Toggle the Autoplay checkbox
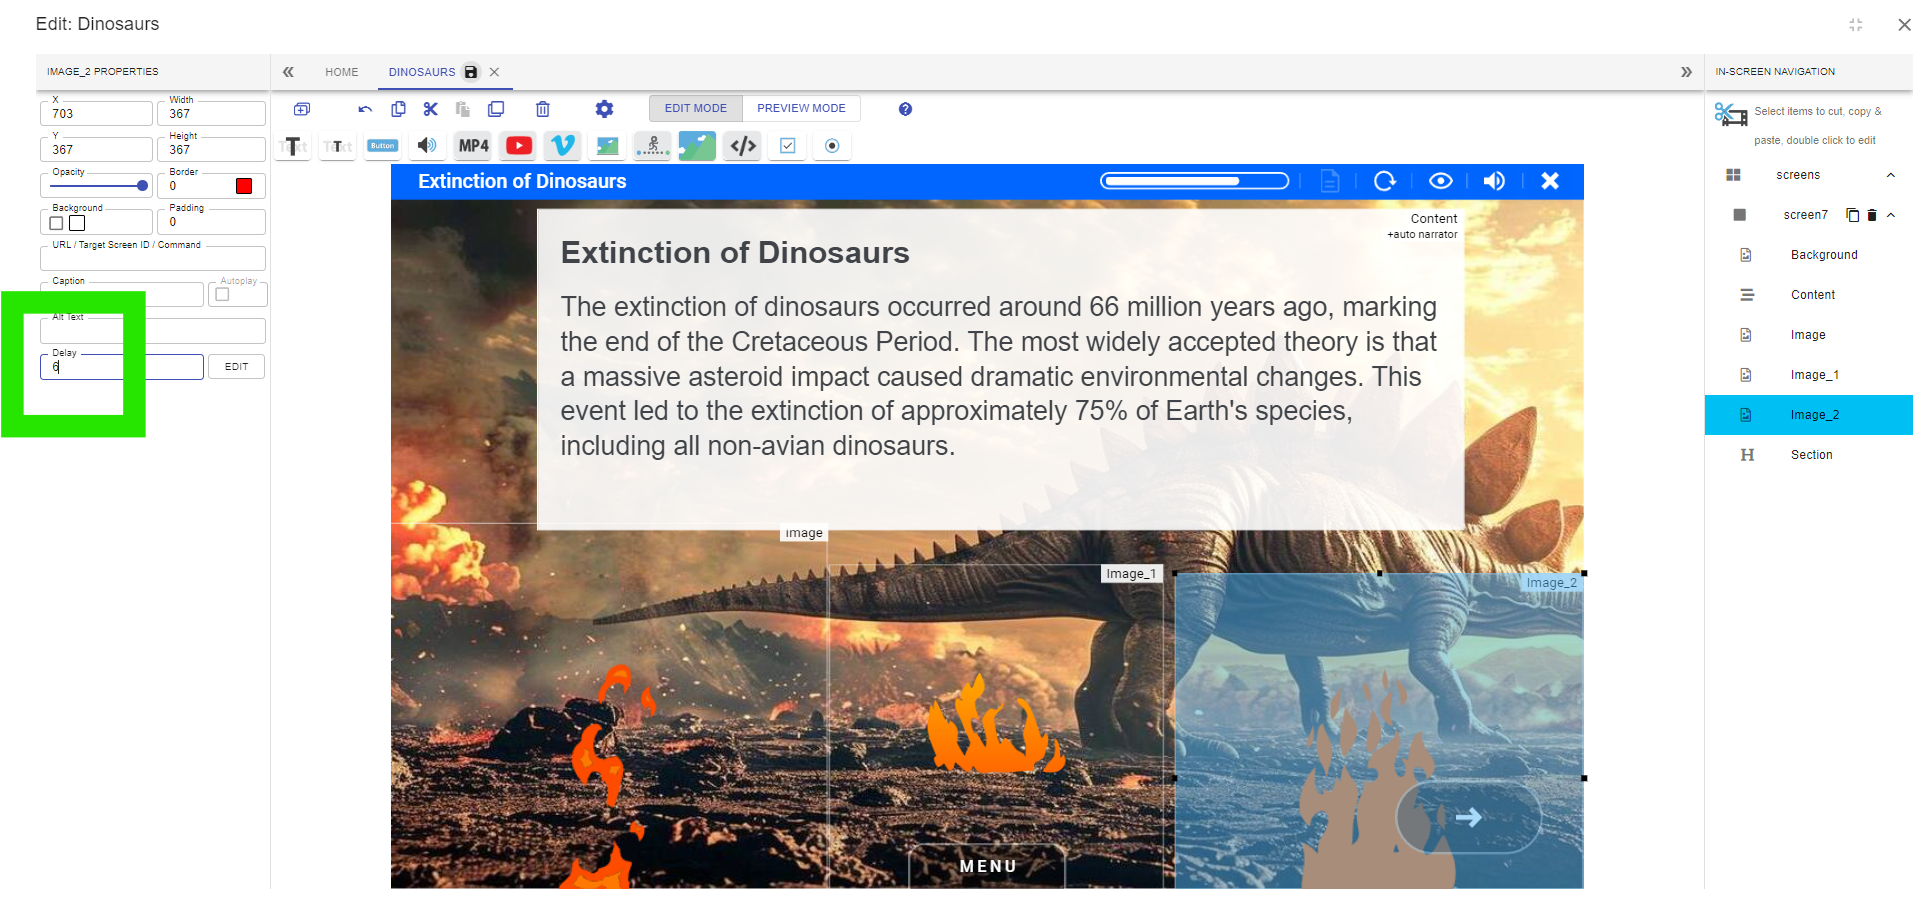 point(222,294)
